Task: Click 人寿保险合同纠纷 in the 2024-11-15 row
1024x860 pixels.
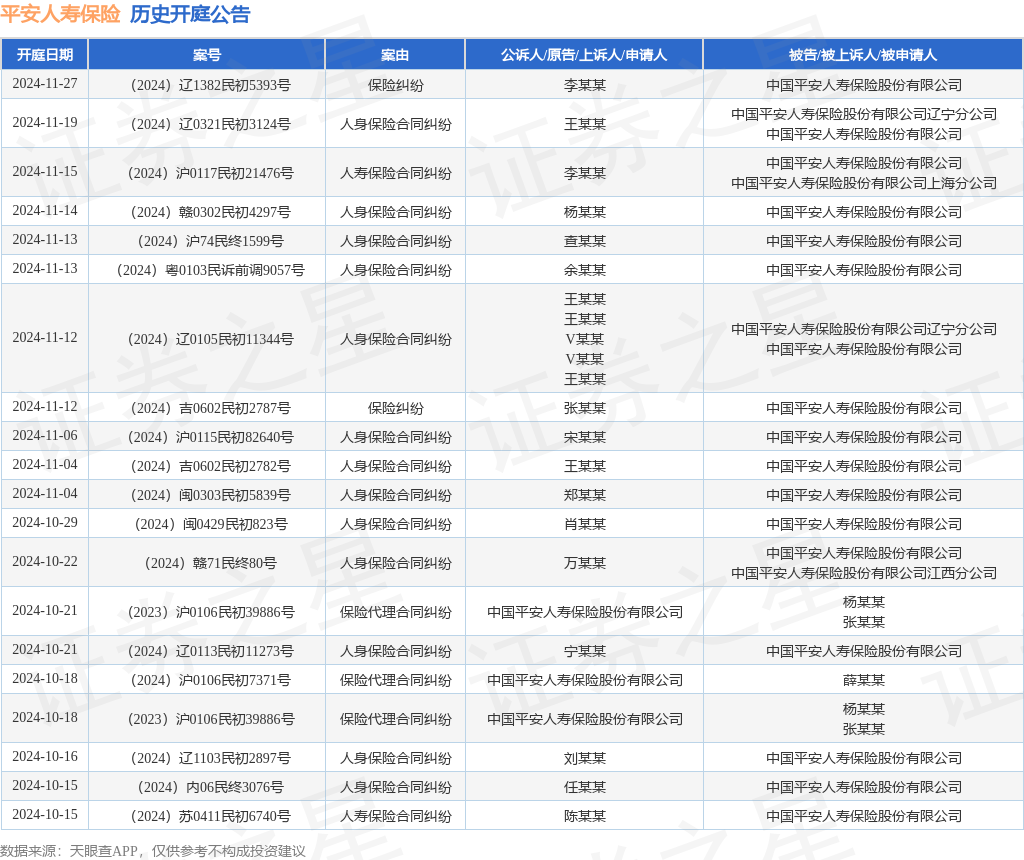Action: [x=395, y=173]
